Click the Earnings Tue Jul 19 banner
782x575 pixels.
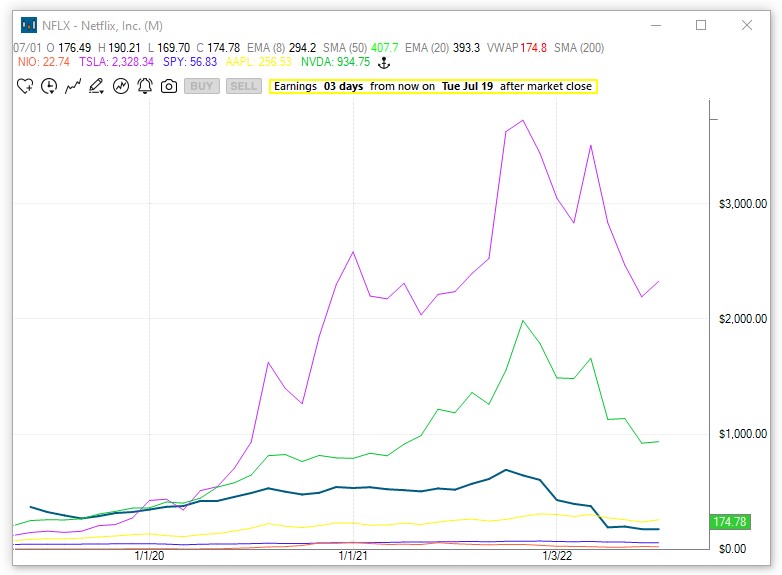433,87
